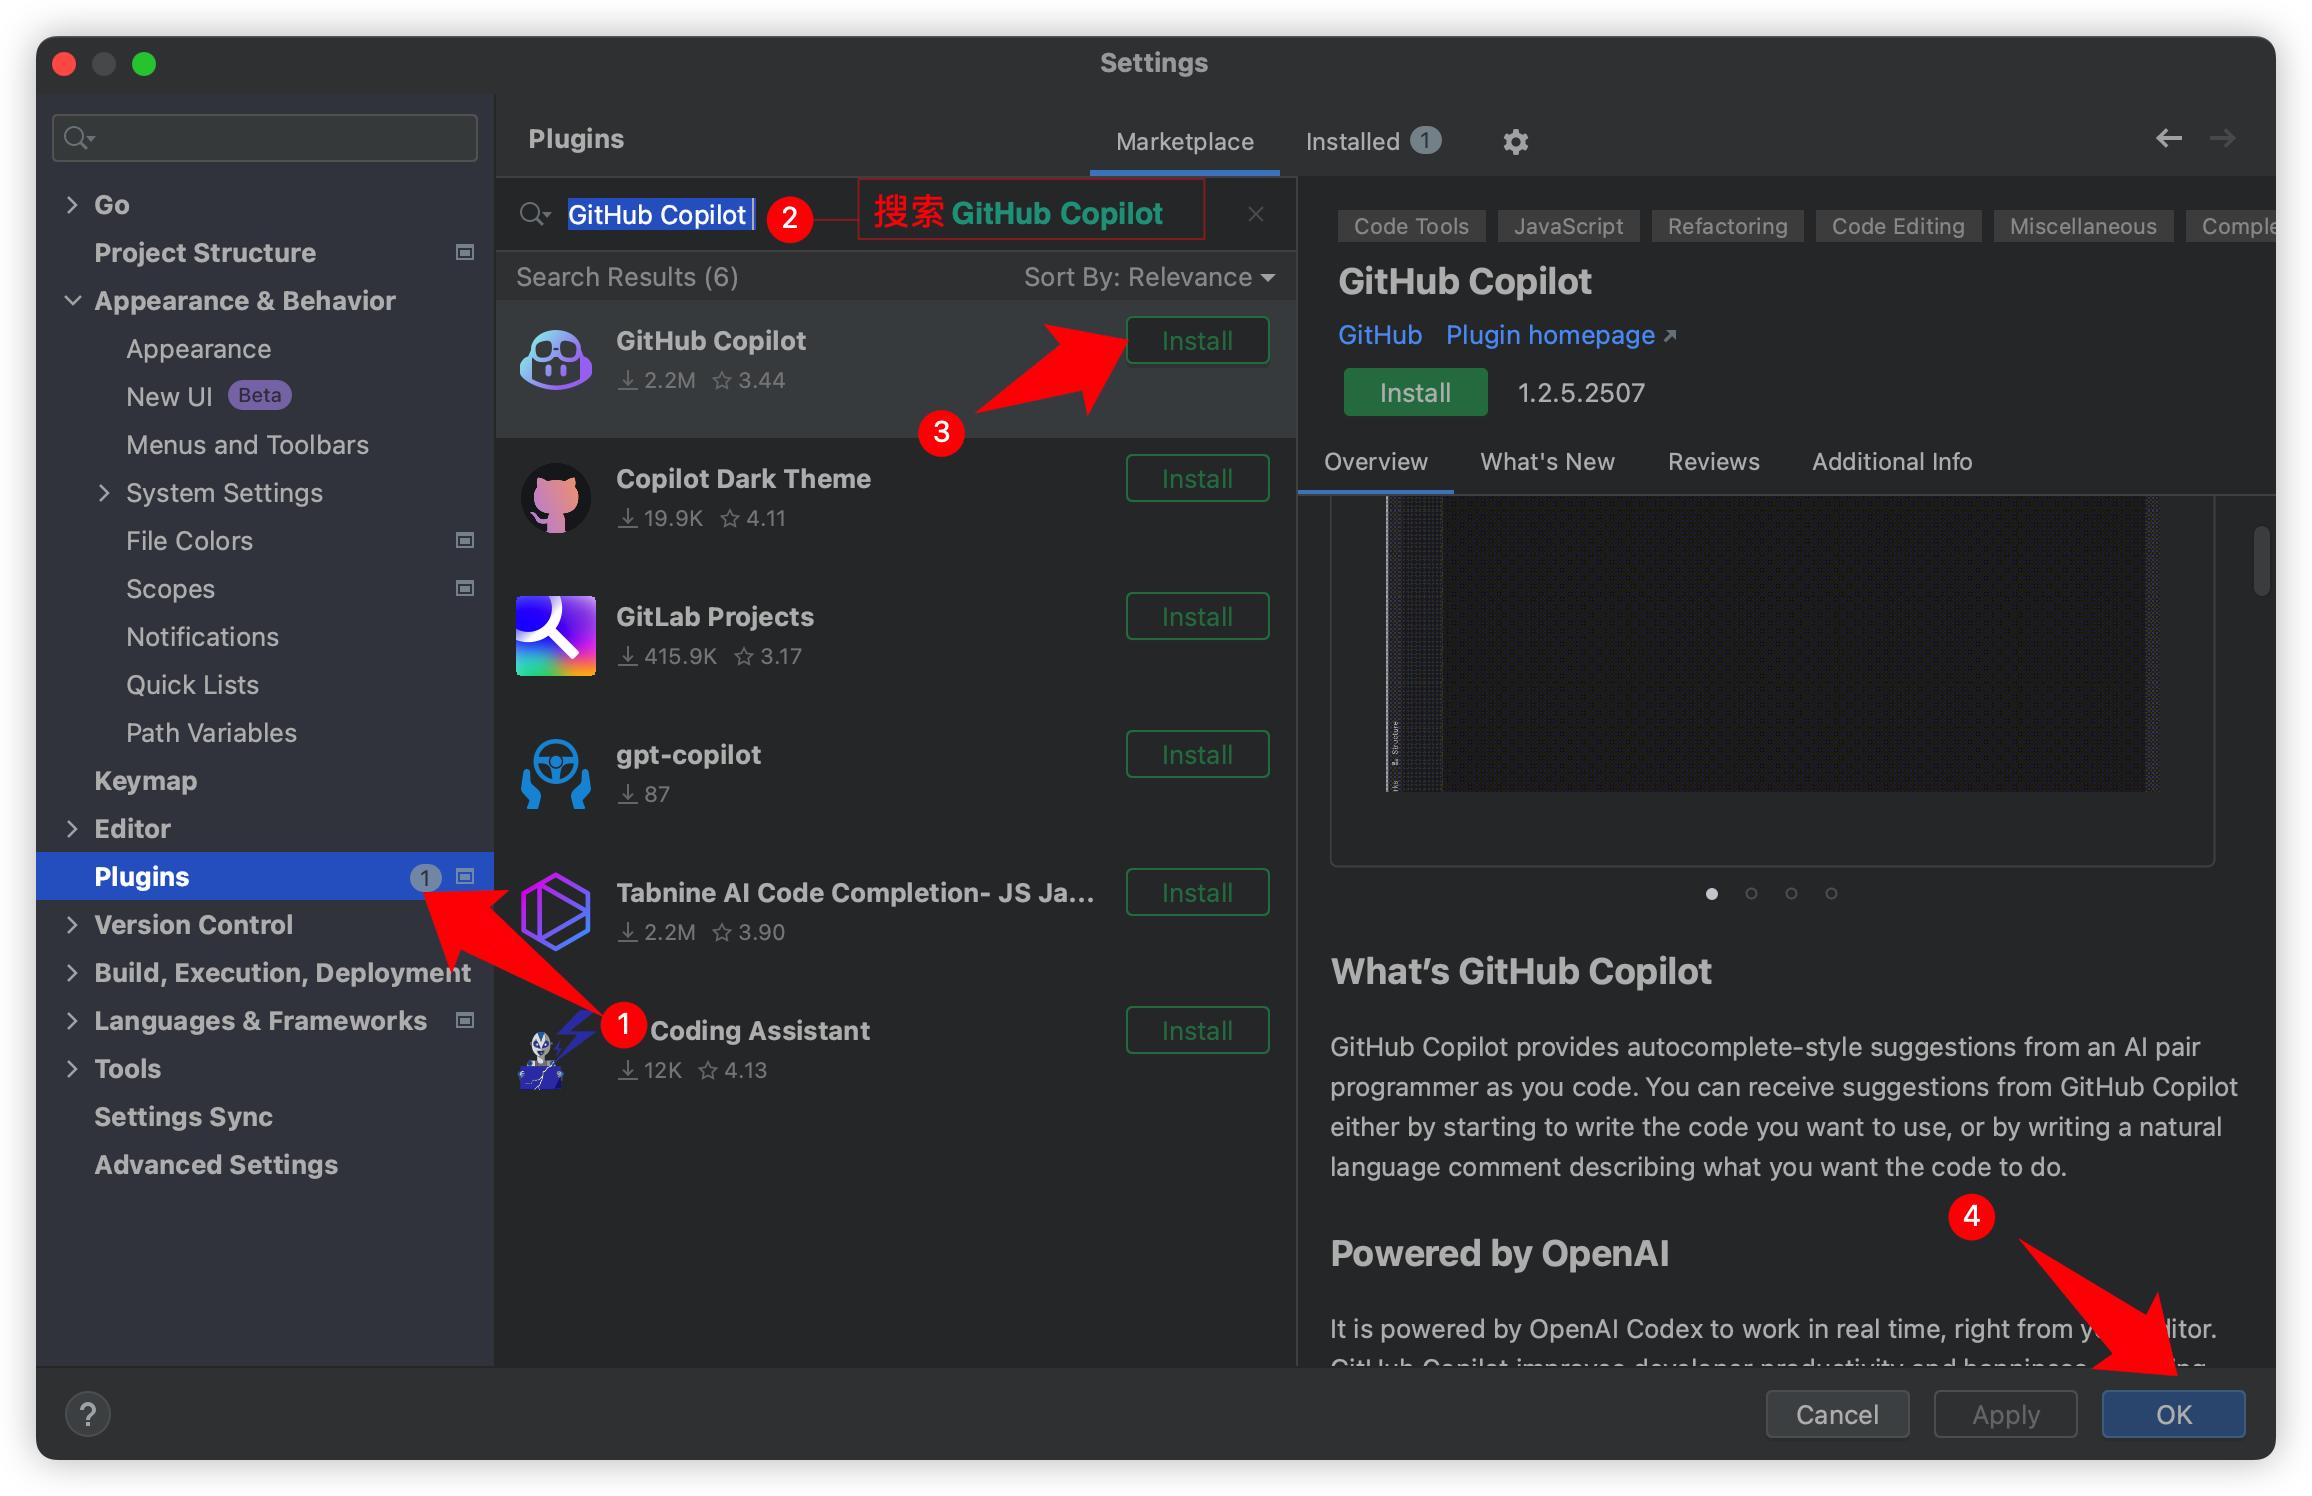
Task: Click the search magnifier in plugin search bar
Action: click(x=533, y=213)
